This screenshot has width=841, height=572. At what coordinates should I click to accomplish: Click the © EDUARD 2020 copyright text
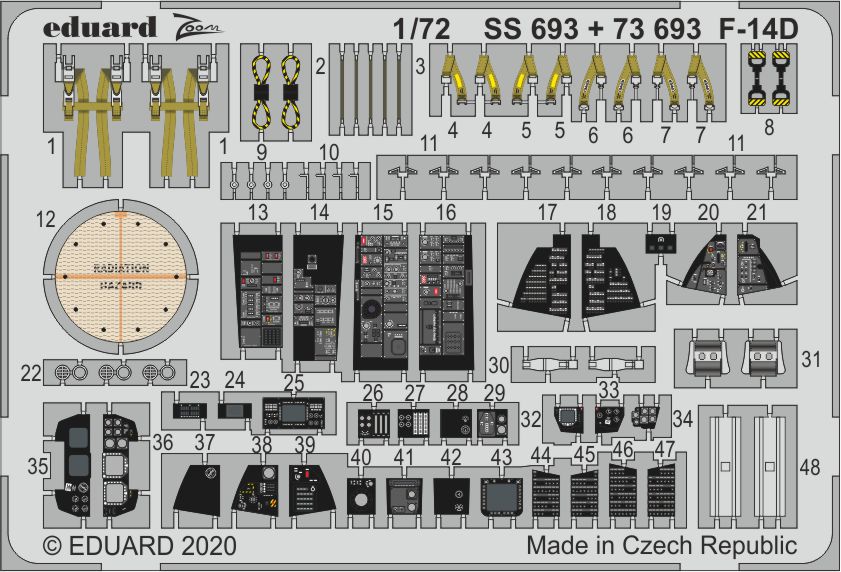[139, 546]
